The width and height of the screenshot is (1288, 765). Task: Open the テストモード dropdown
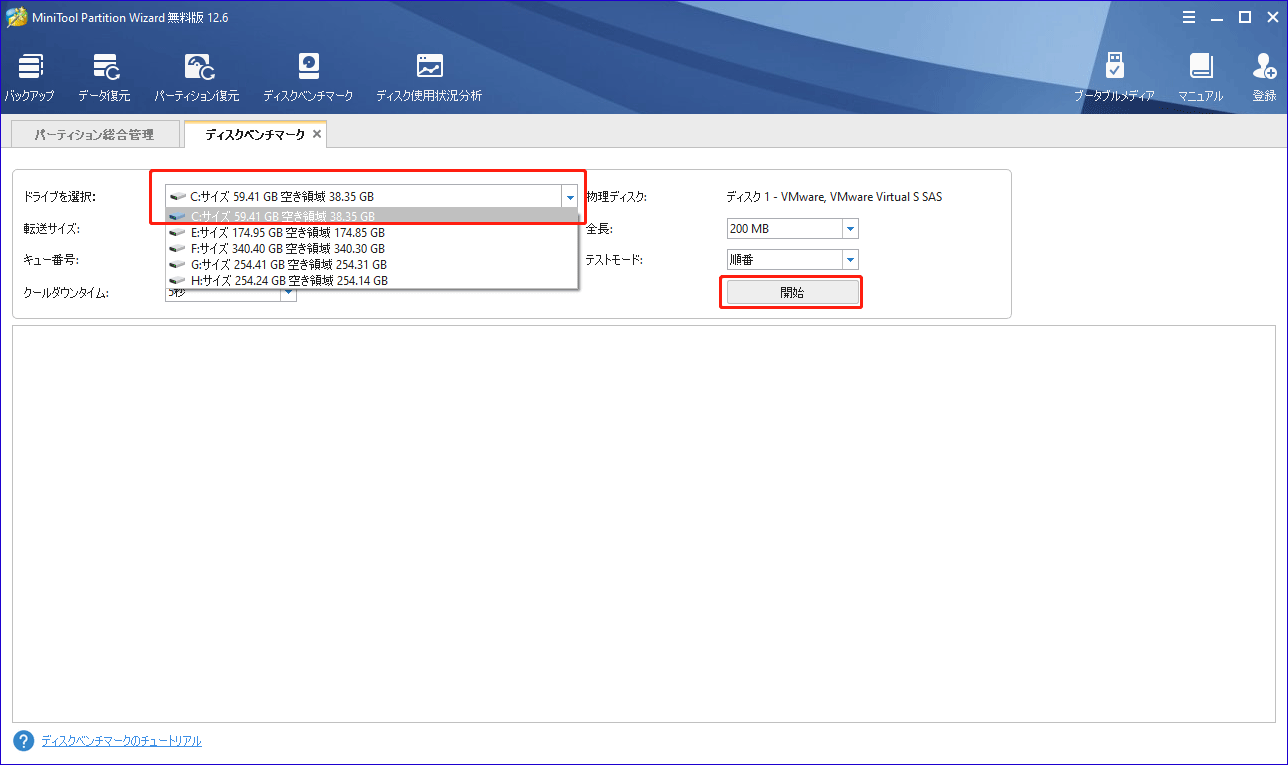849,259
